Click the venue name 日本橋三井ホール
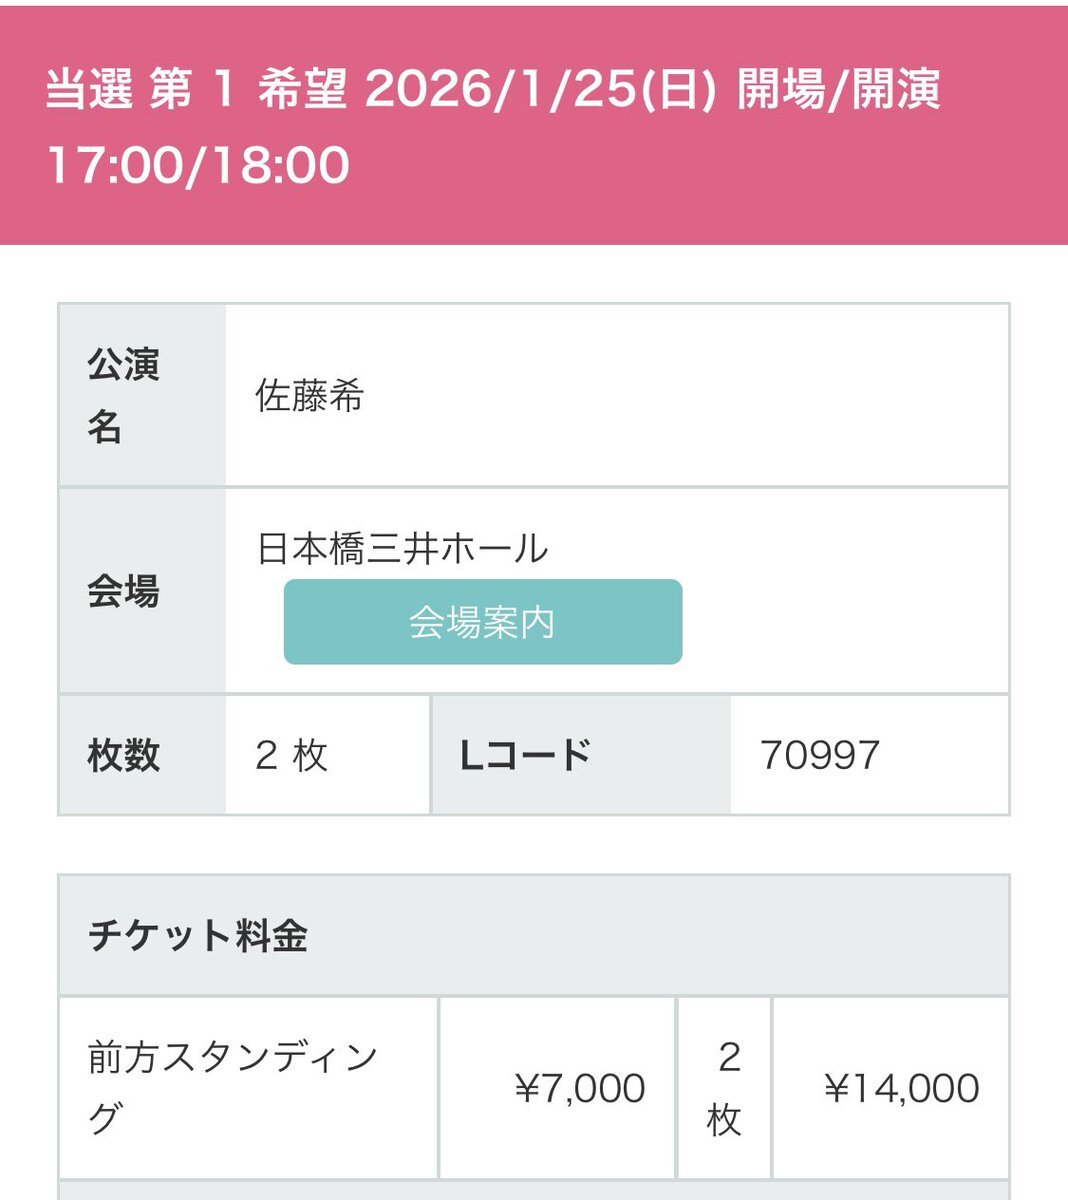 (403, 549)
